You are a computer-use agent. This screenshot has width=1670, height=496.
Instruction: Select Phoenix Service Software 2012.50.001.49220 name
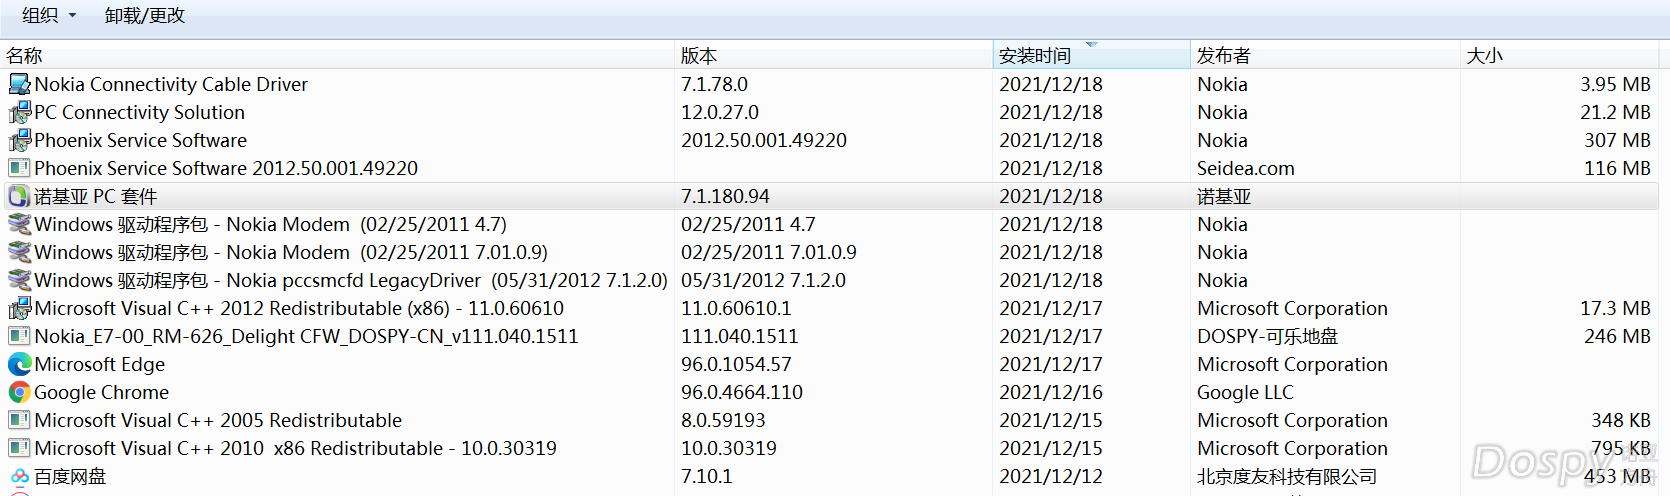click(226, 168)
